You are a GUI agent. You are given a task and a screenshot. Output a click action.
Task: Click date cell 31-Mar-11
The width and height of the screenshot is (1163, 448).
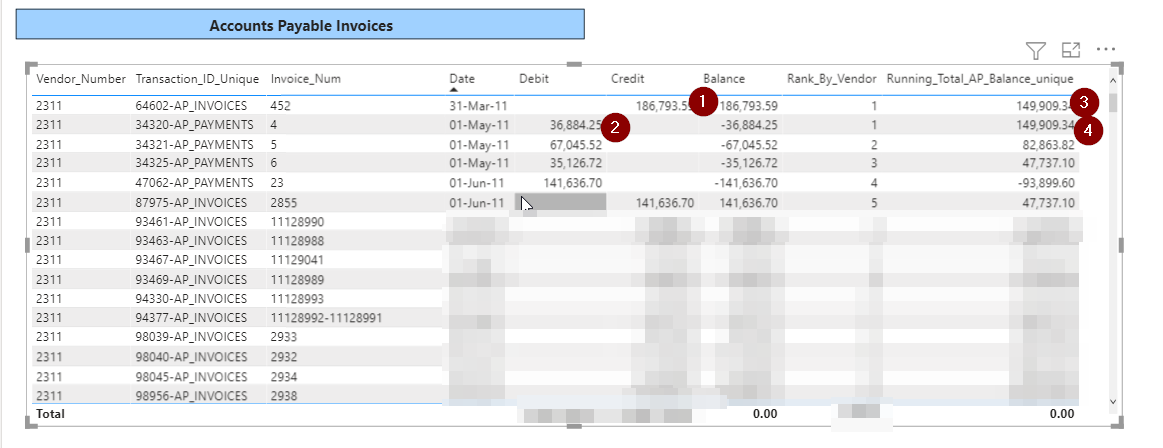pyautogui.click(x=479, y=106)
